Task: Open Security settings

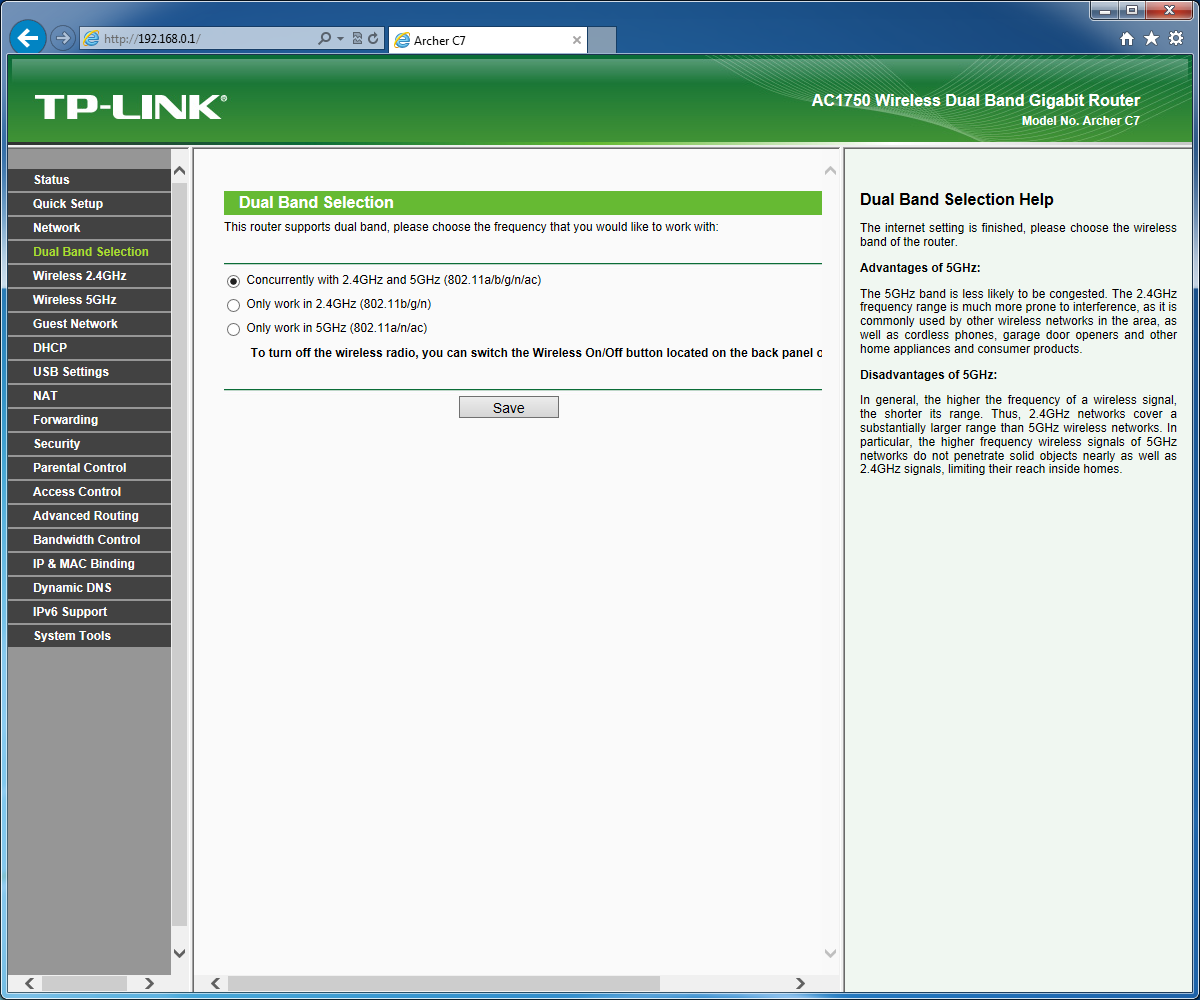Action: (89, 444)
